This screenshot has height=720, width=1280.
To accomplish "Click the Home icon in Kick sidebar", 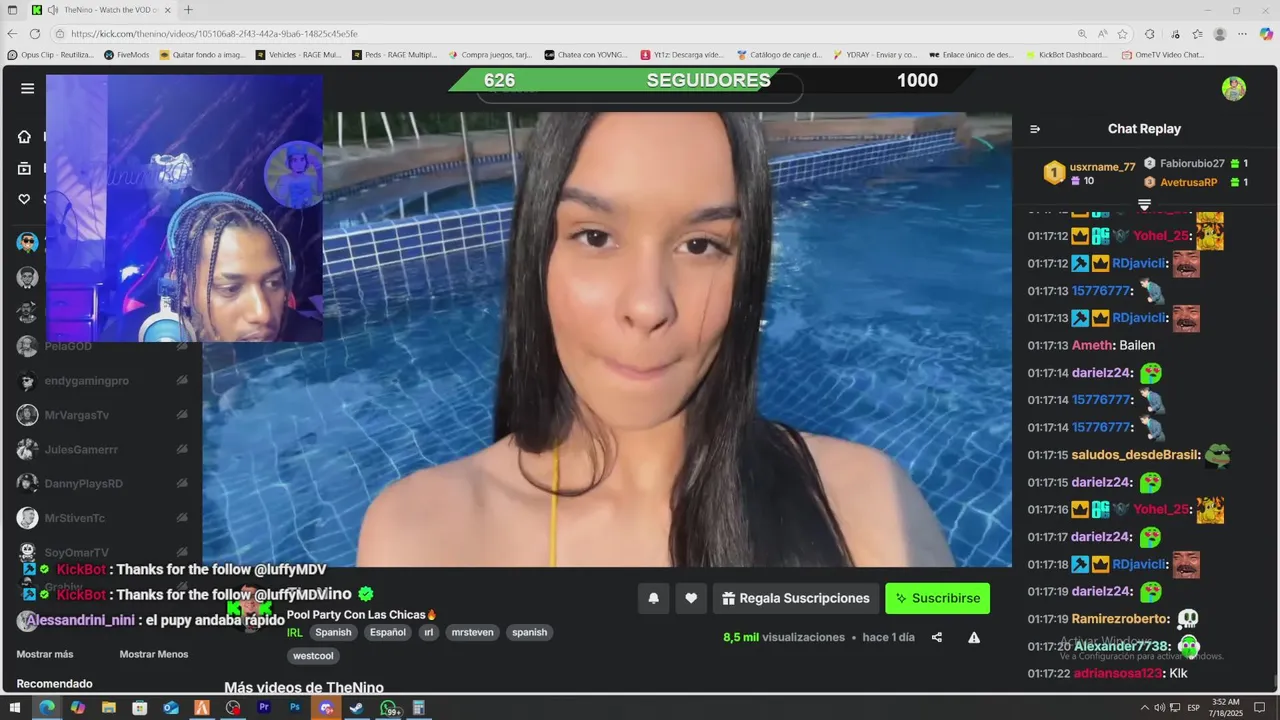I will [24, 137].
